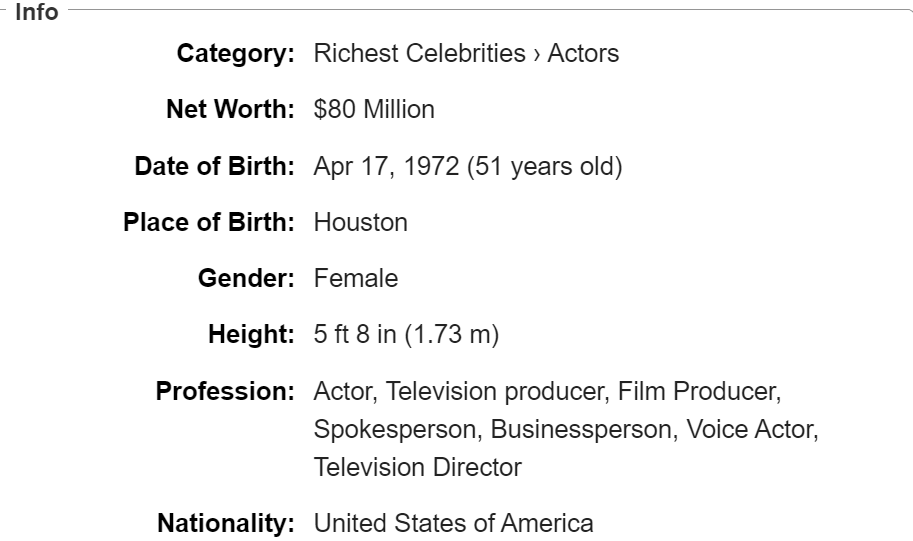The width and height of the screenshot is (913, 541).
Task: Click the Date of Birth label
Action: click(x=214, y=167)
